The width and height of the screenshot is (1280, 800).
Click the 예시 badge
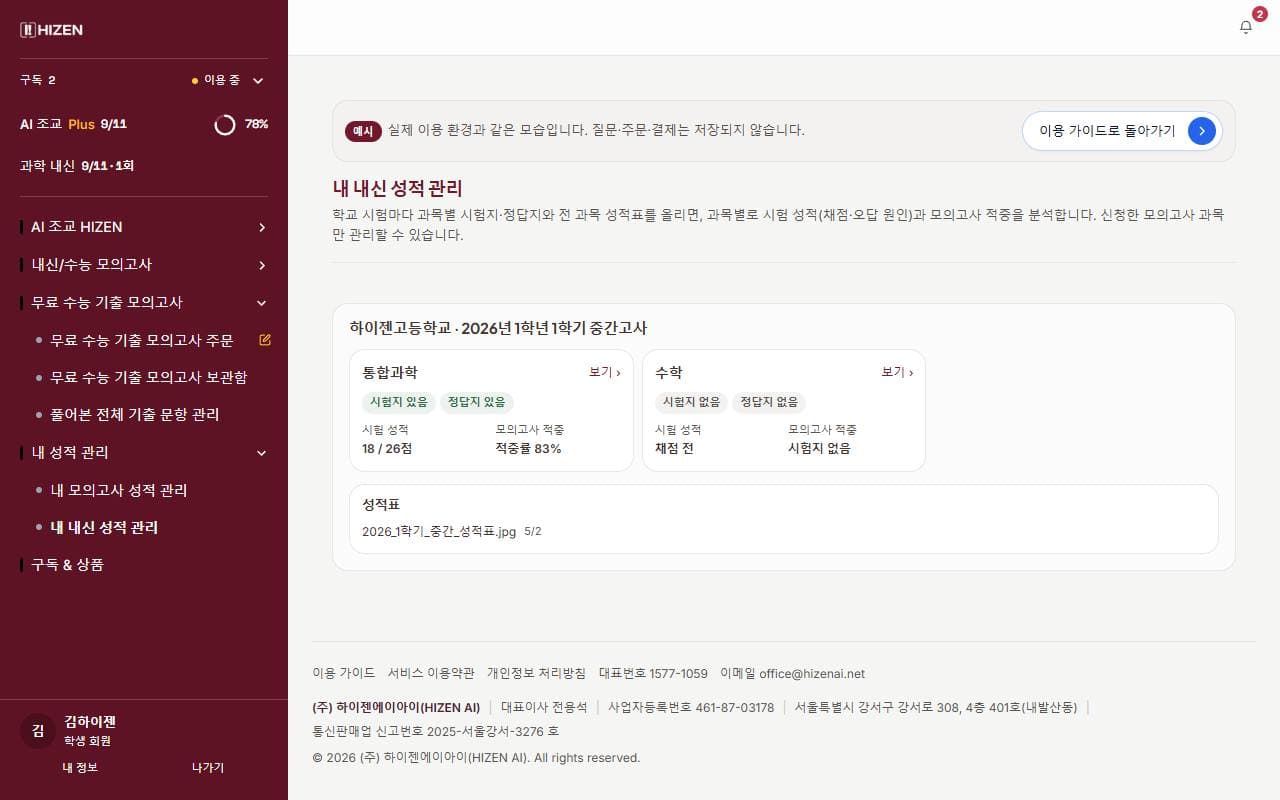point(363,131)
